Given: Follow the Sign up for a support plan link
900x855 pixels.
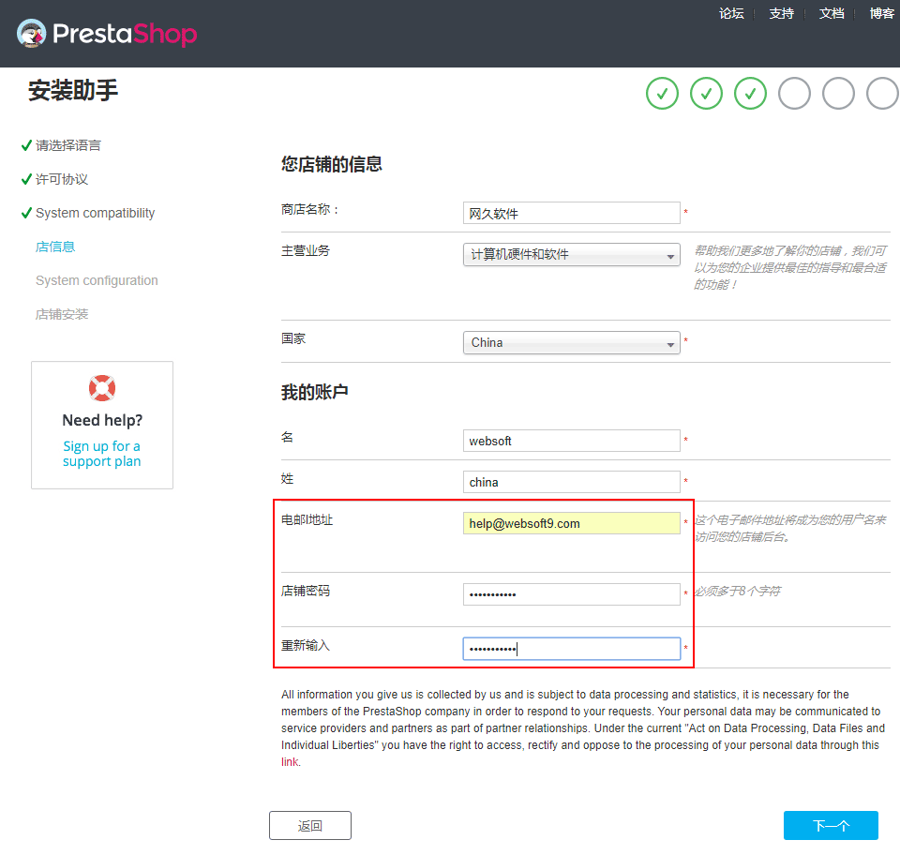Looking at the screenshot, I should coord(102,454).
